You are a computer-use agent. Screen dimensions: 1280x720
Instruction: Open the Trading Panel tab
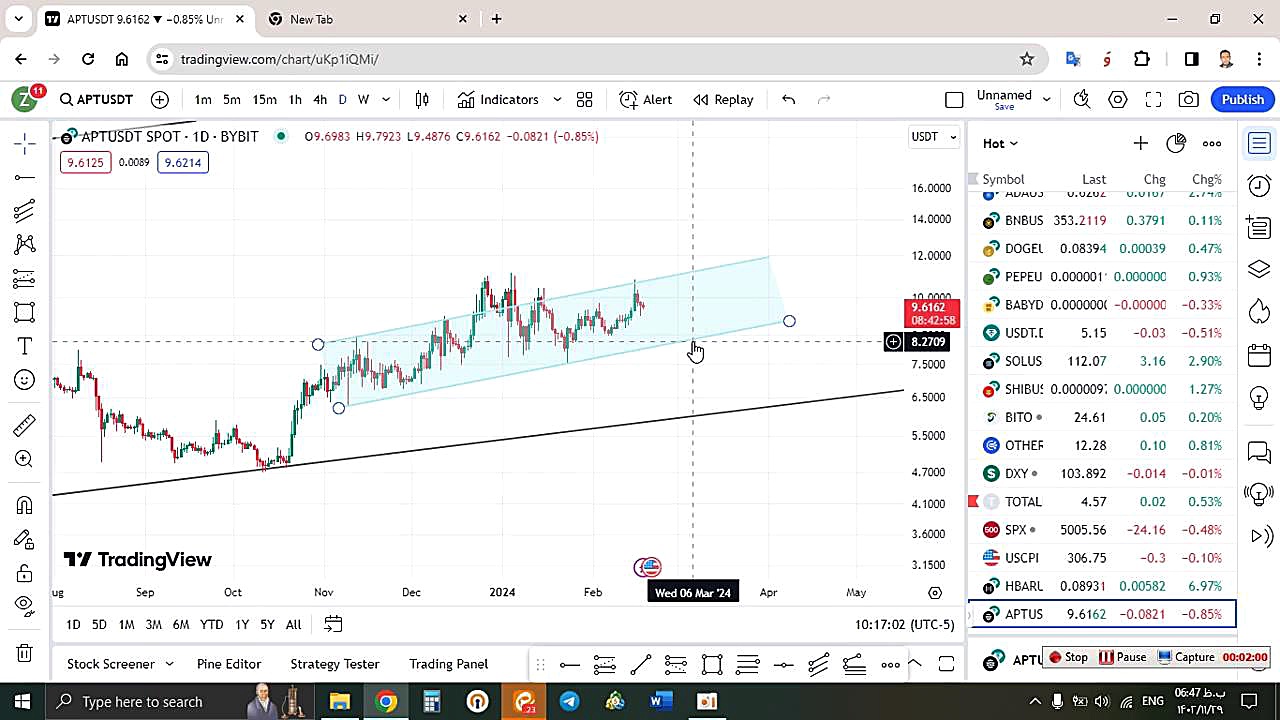[448, 664]
